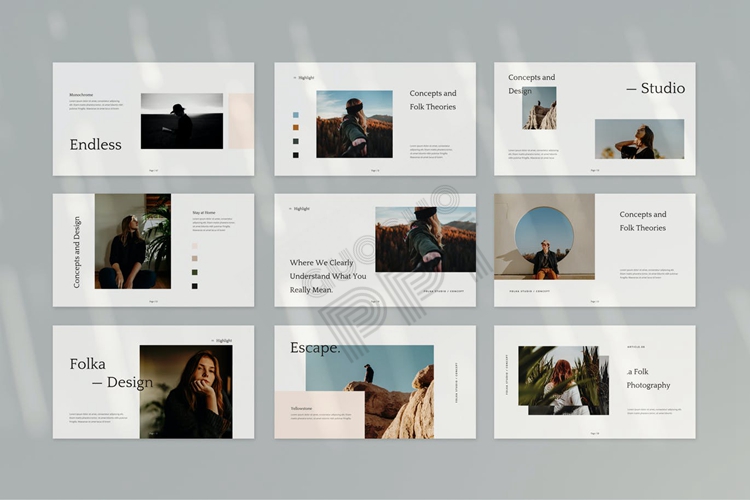The width and height of the screenshot is (750, 500).
Task: Pick the orange color swatch
Action: click(296, 127)
